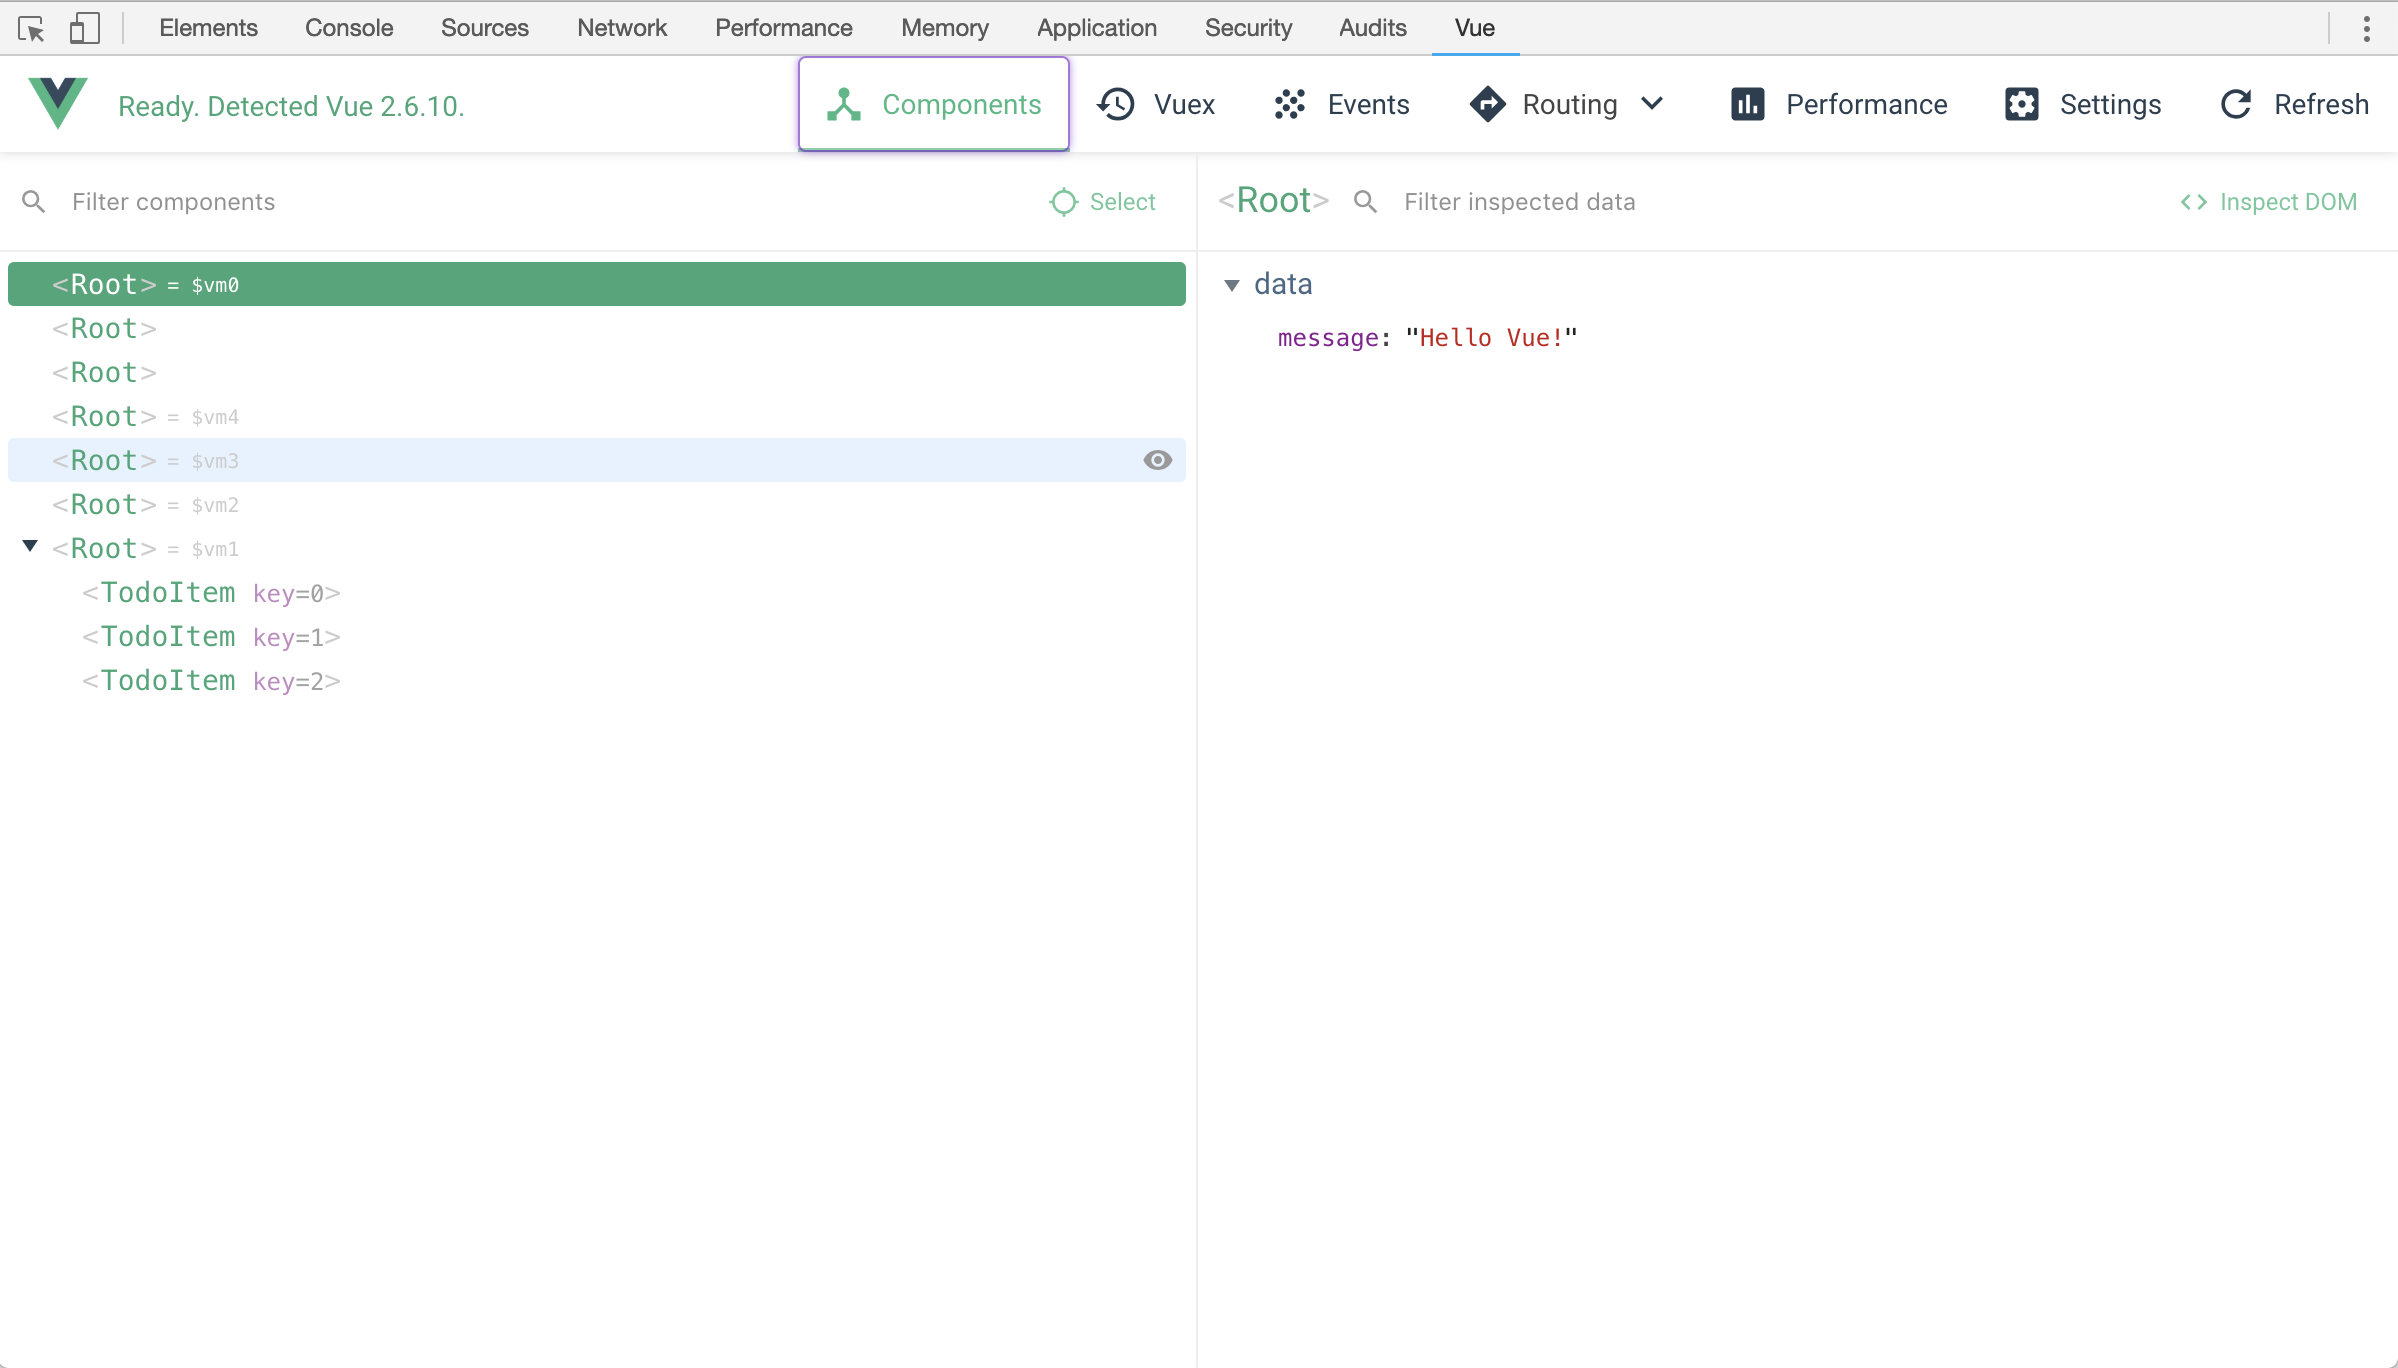This screenshot has height=1368, width=2398.
Task: Click the Select component button
Action: coord(1103,202)
